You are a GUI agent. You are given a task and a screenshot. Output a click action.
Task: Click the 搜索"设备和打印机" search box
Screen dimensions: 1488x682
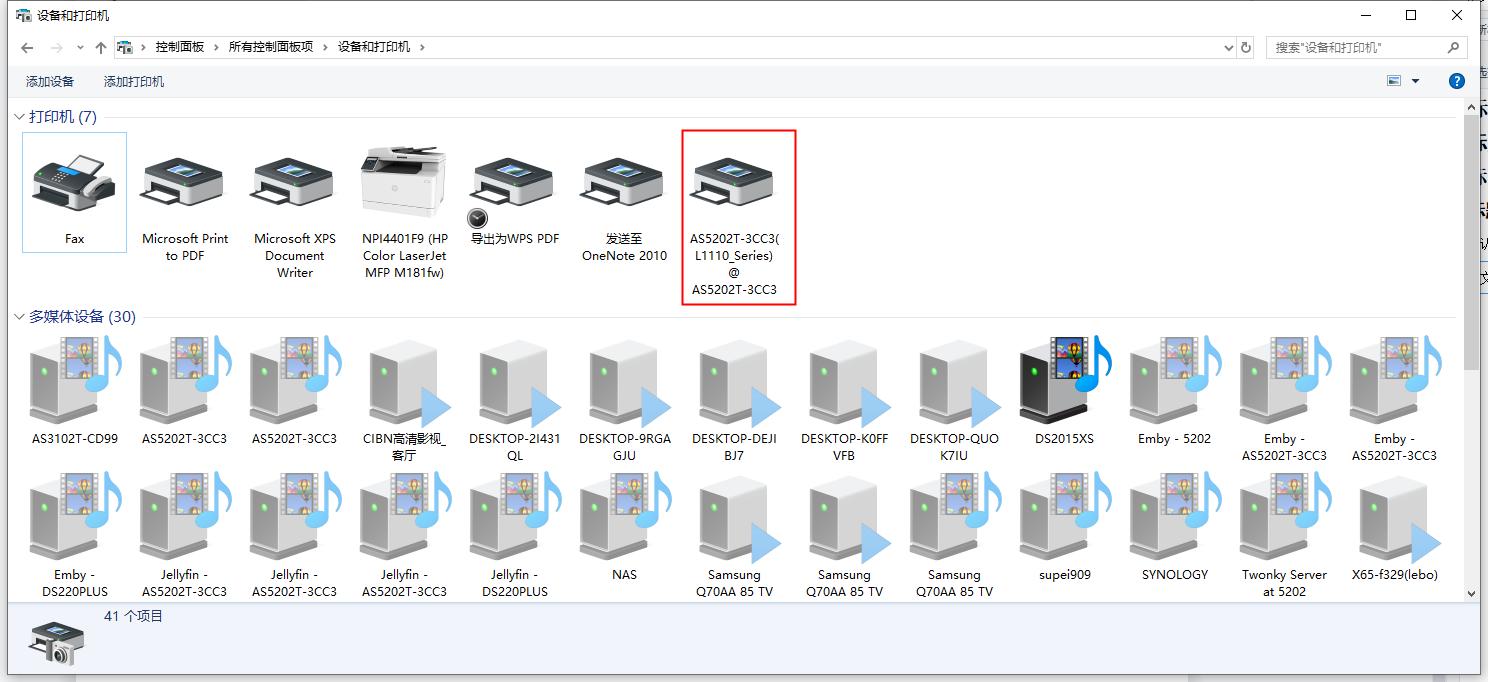click(1355, 47)
